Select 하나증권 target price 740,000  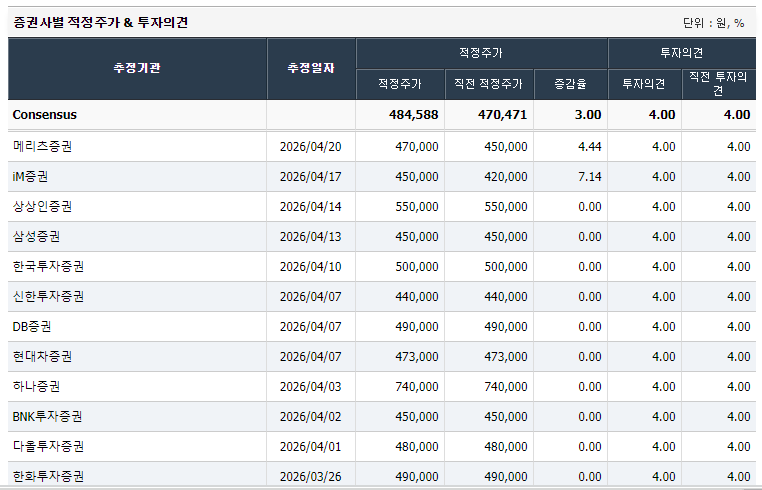417,387
